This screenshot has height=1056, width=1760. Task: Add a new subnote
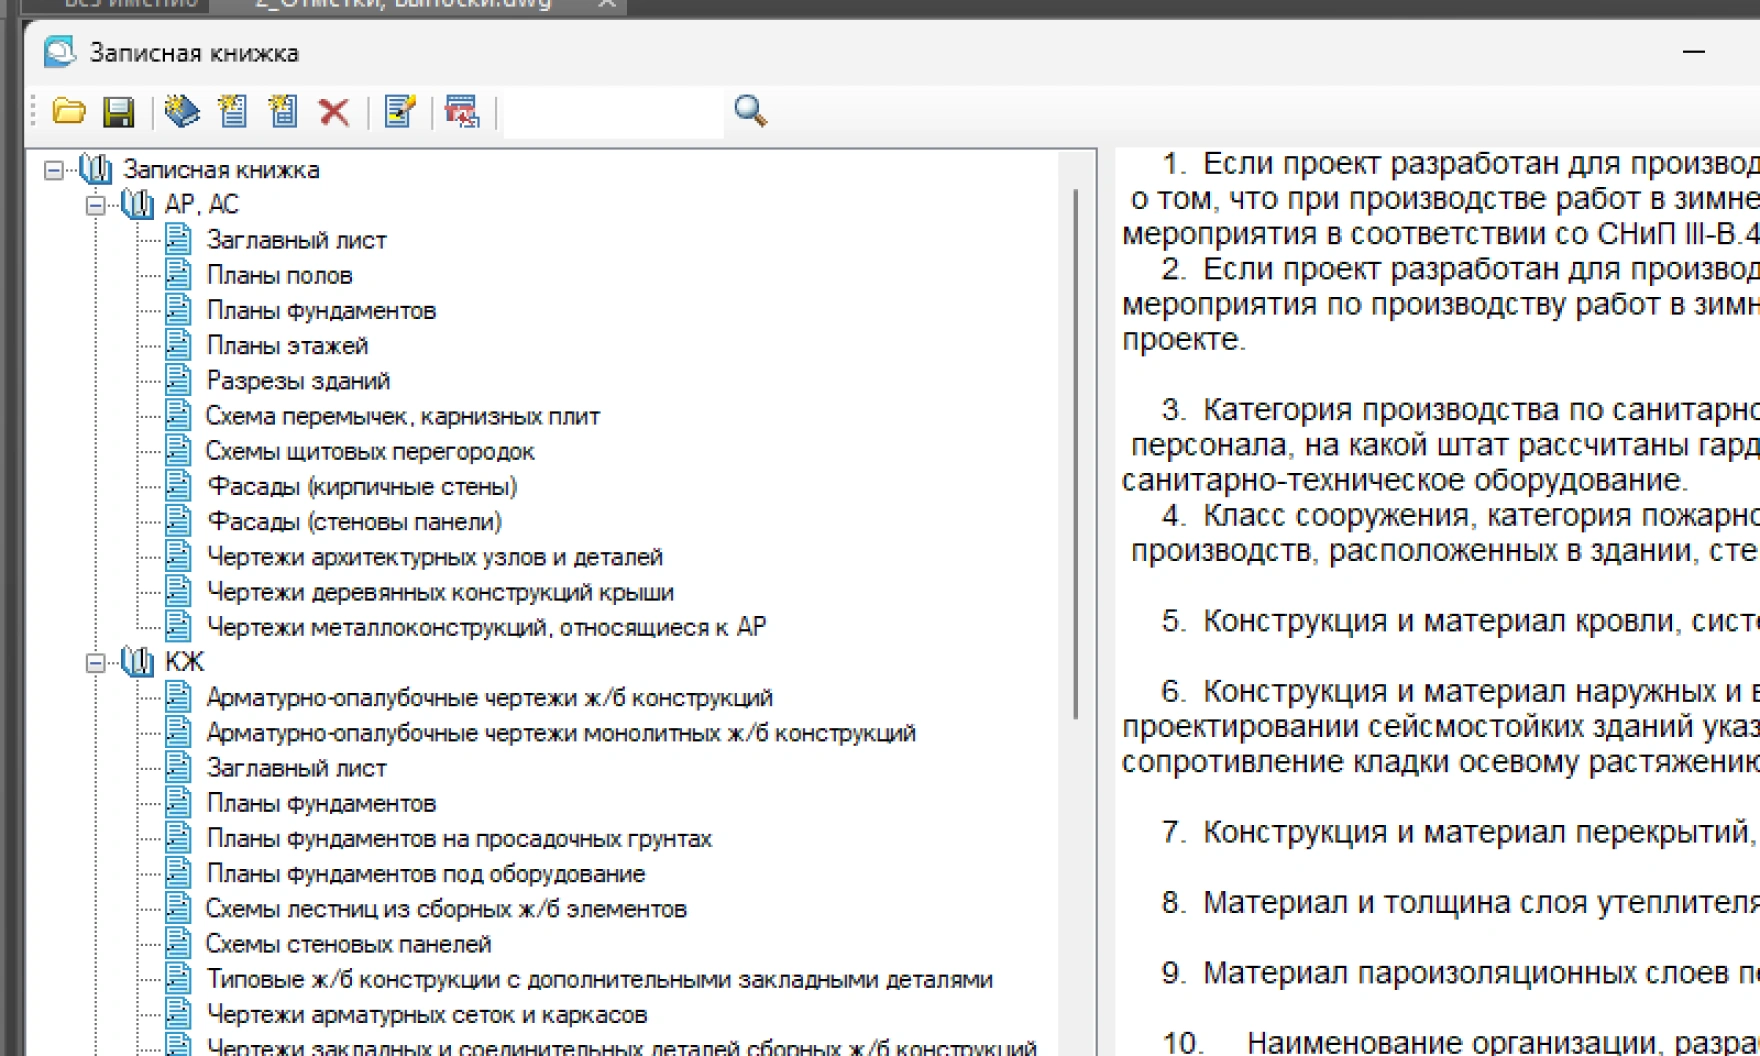tap(283, 113)
